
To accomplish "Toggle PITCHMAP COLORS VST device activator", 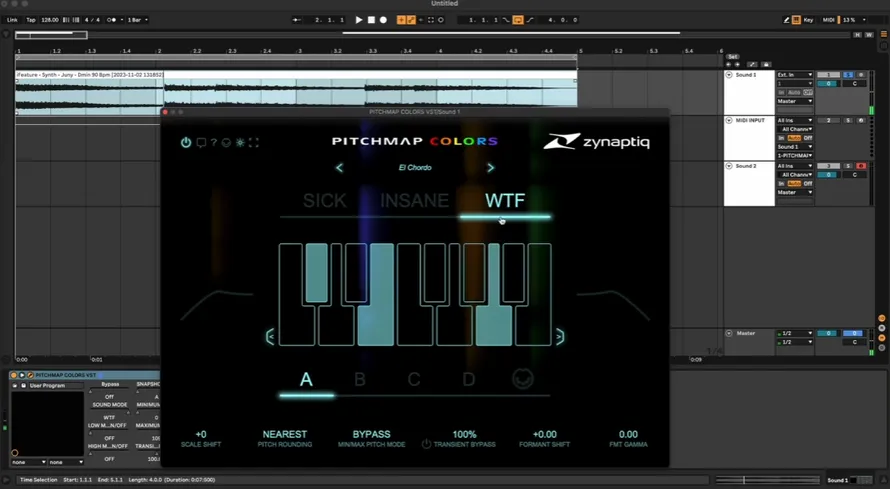I will point(14,375).
